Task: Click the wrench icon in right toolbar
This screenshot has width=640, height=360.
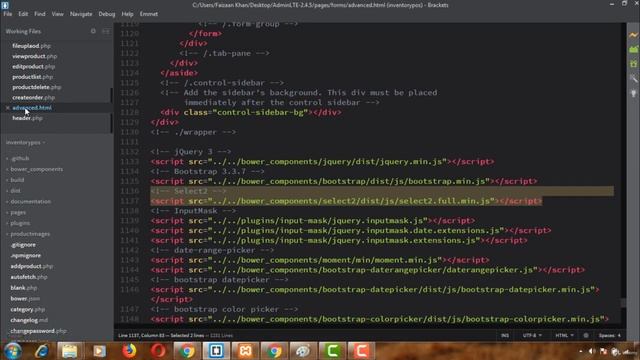Action: pyautogui.click(x=633, y=78)
